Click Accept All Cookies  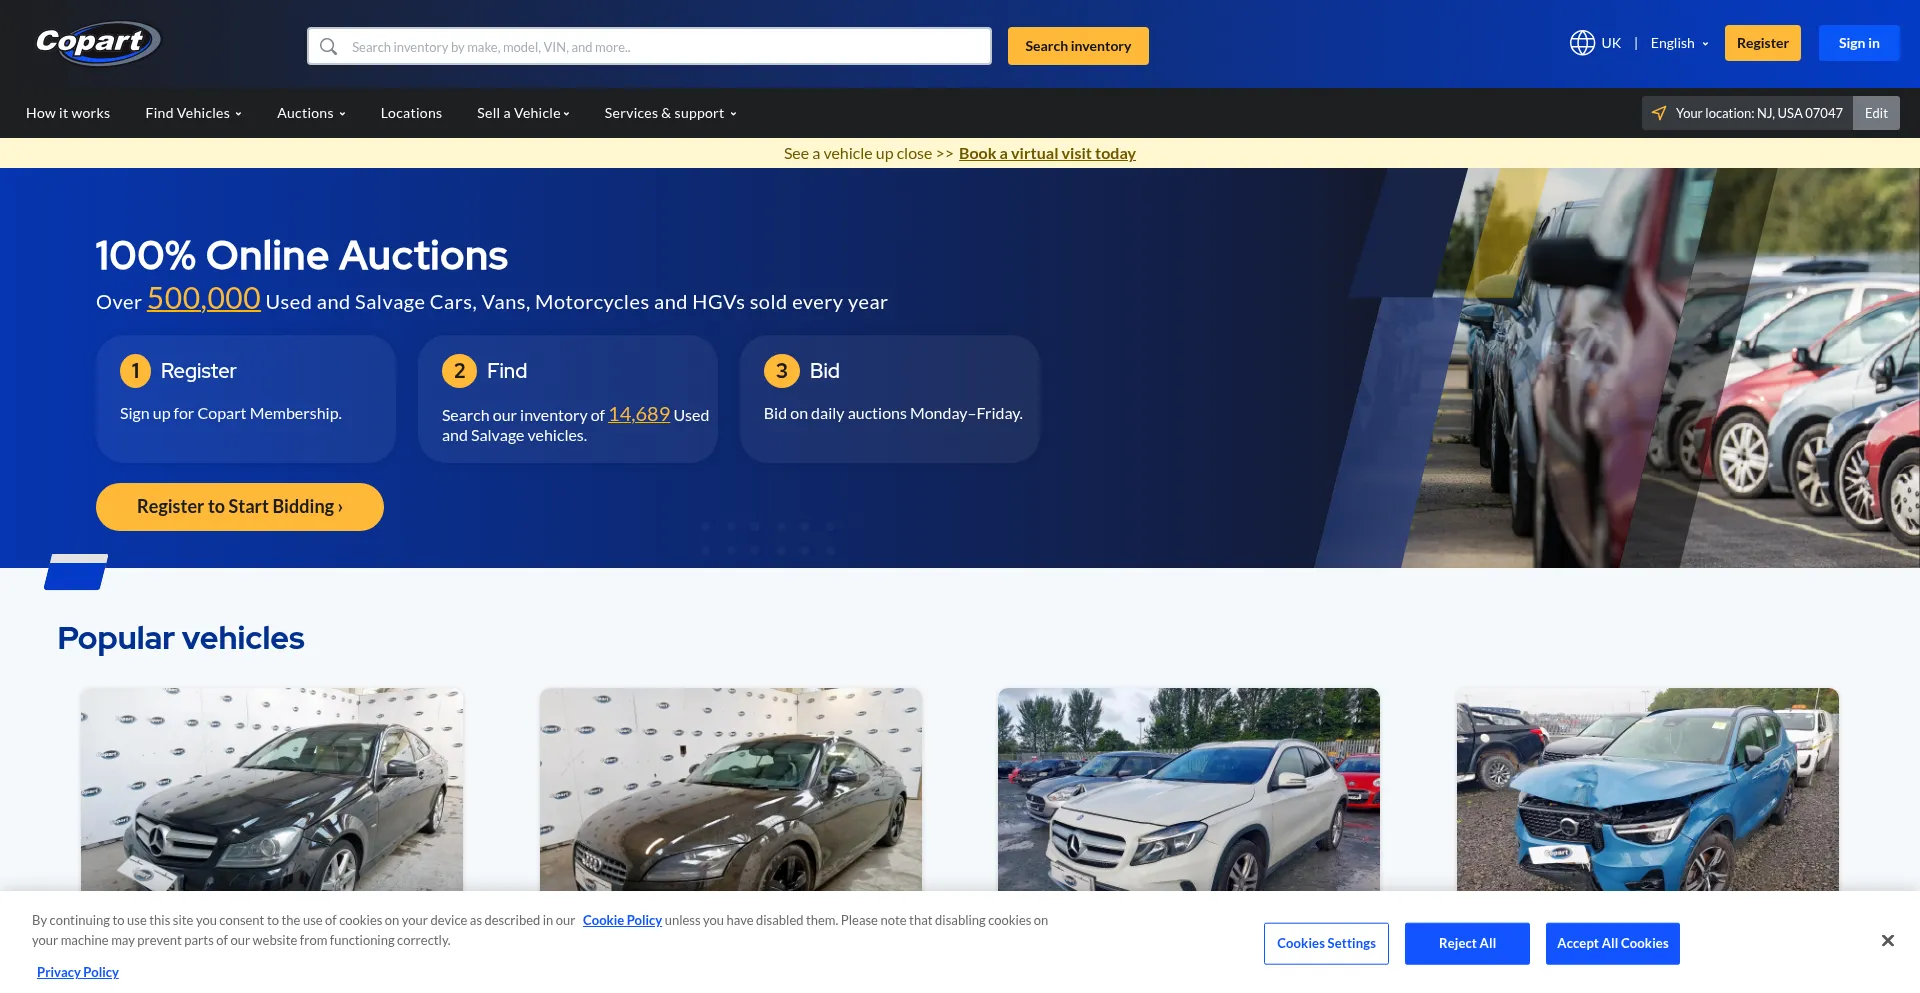point(1612,943)
